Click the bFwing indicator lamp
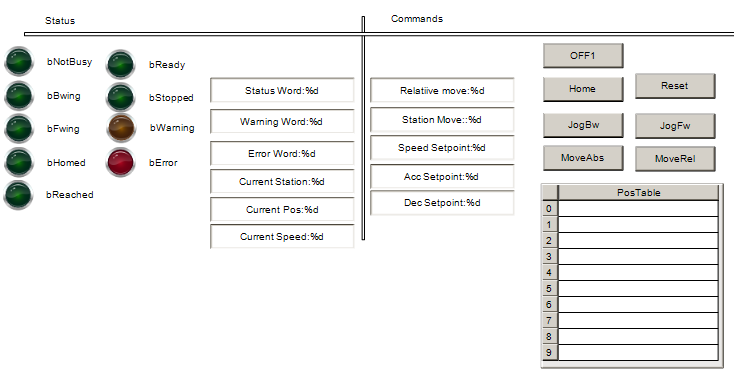The height and width of the screenshot is (378, 734). pos(19,128)
